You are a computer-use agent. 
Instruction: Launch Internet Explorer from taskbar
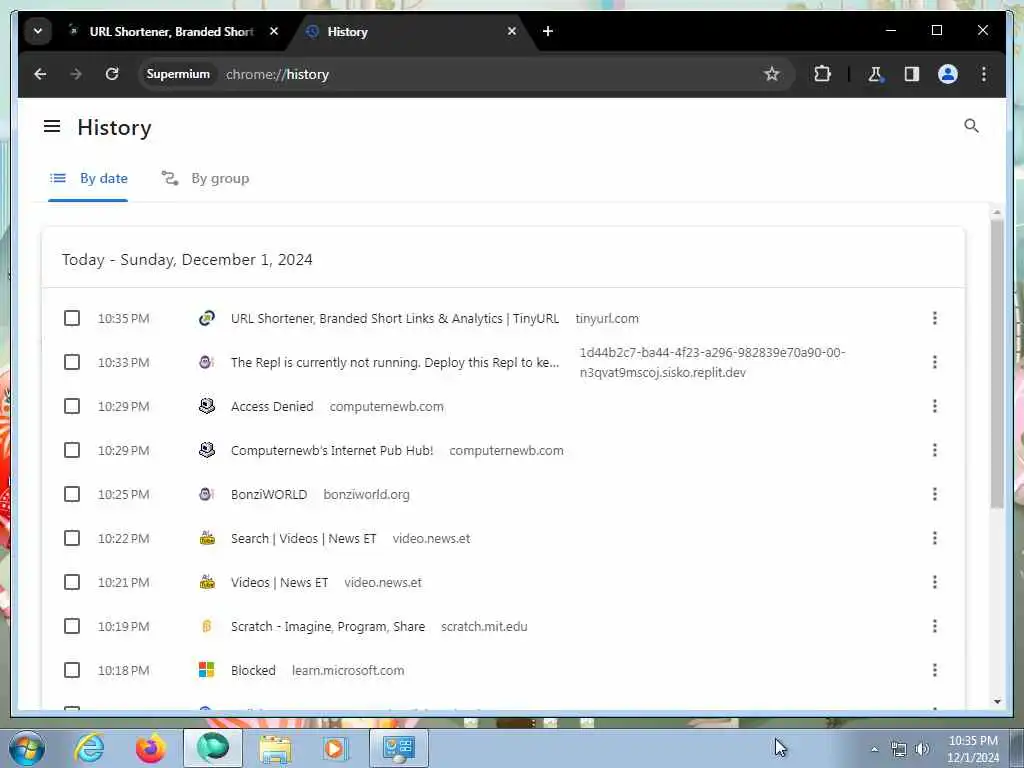(89, 748)
